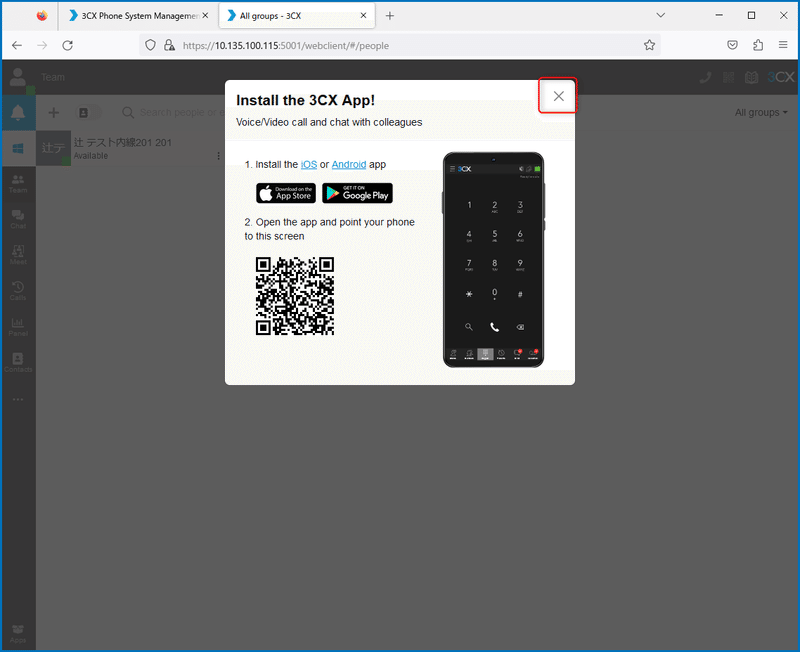Open the Android app link
Screen dimensions: 800x652
(x=349, y=164)
